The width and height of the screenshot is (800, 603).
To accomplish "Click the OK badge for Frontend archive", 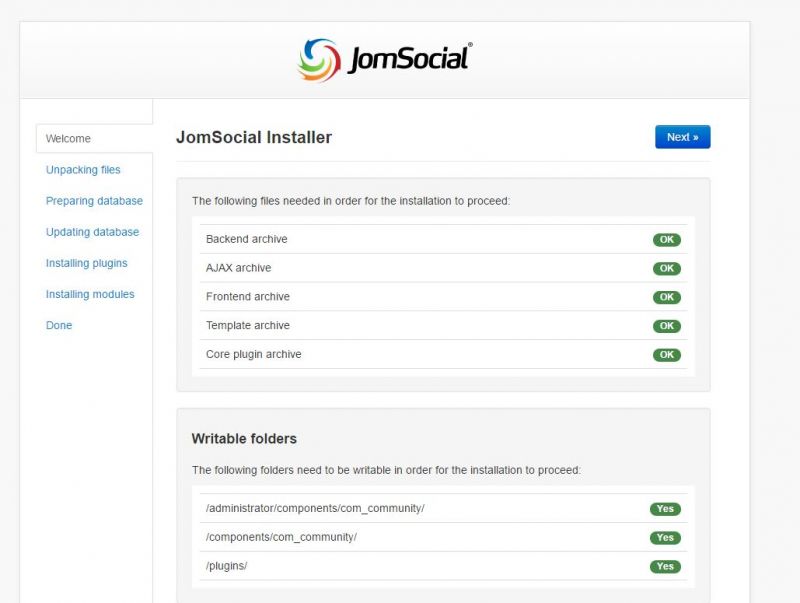I will click(x=667, y=297).
